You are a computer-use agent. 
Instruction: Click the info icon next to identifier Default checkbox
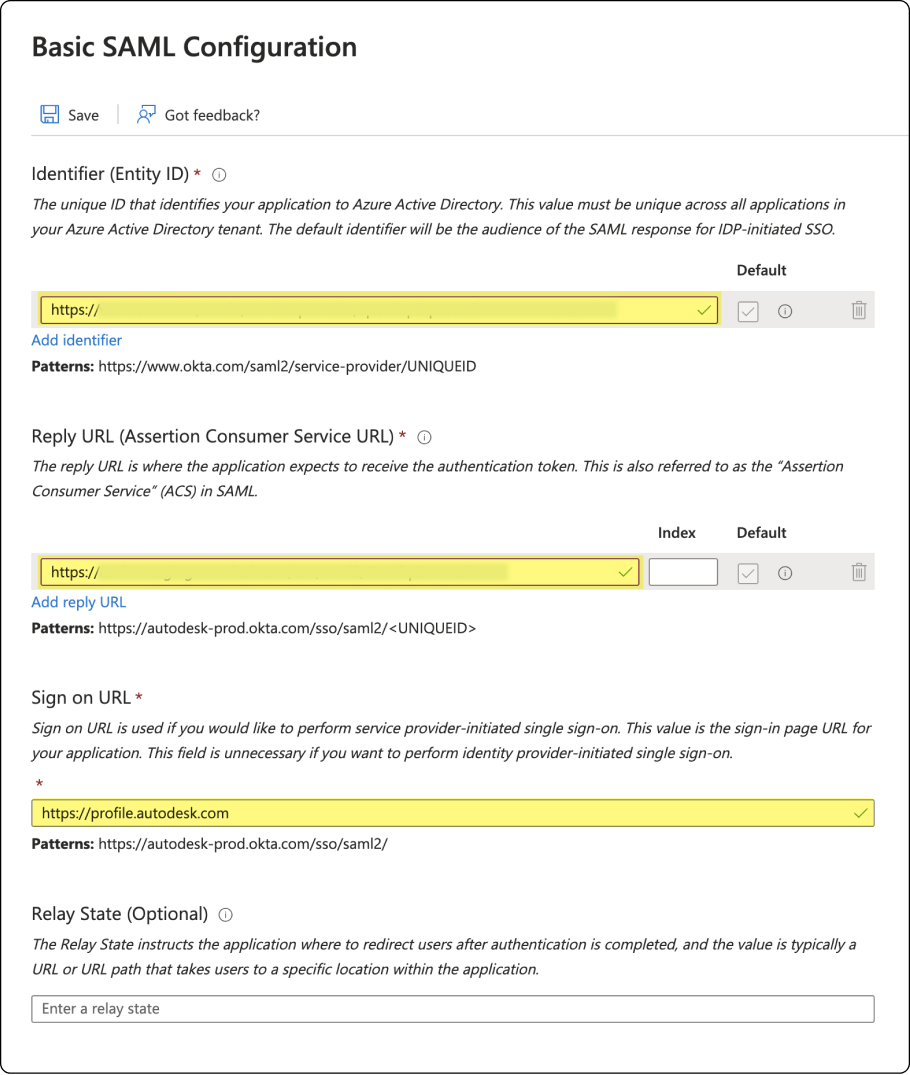click(785, 310)
